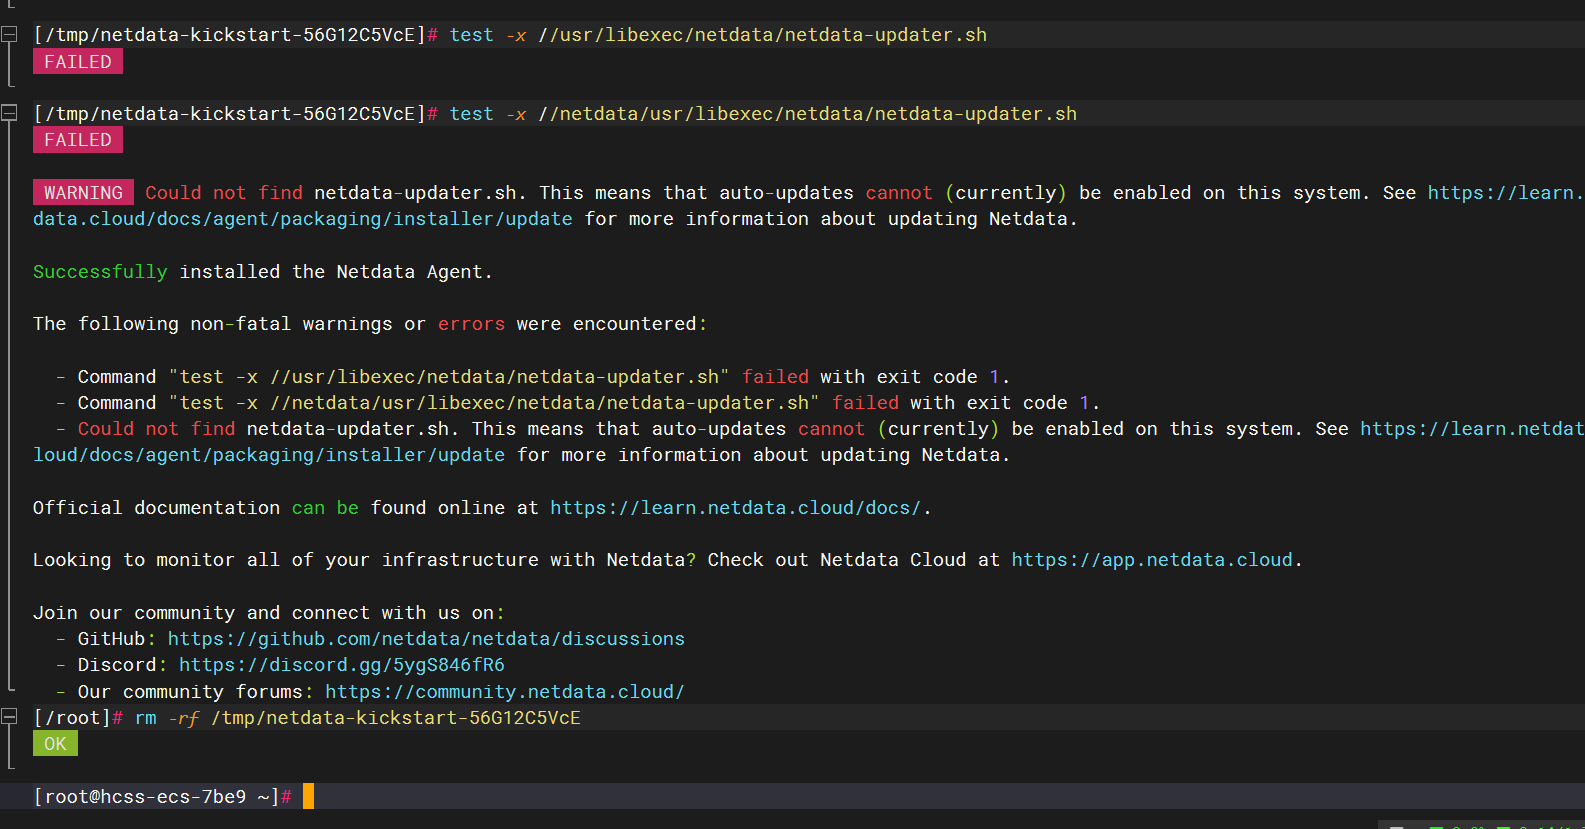
Task: Collapse the block for test -x //usr/libexec command
Action: (9, 35)
